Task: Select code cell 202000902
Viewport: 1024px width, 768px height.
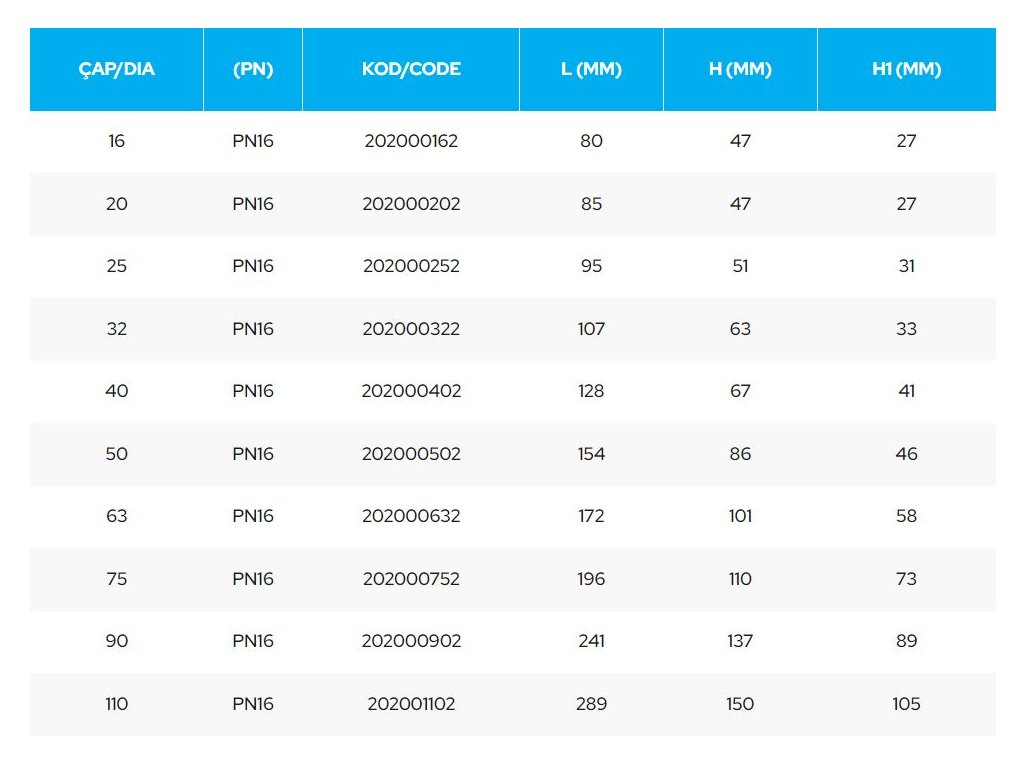Action: [411, 641]
